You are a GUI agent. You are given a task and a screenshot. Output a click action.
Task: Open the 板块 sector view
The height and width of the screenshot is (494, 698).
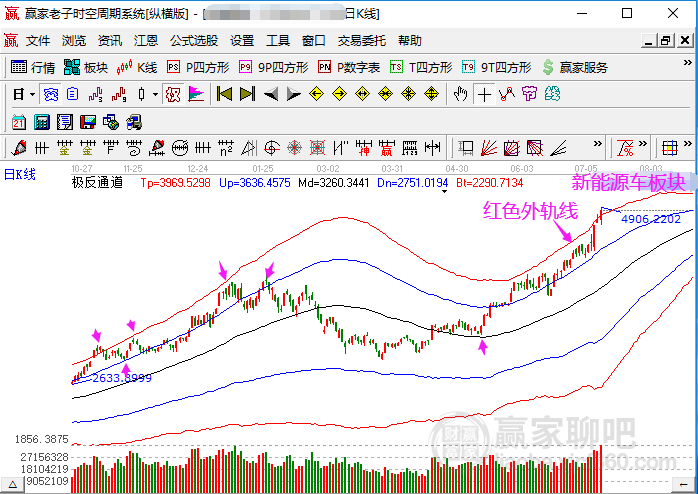pos(85,67)
